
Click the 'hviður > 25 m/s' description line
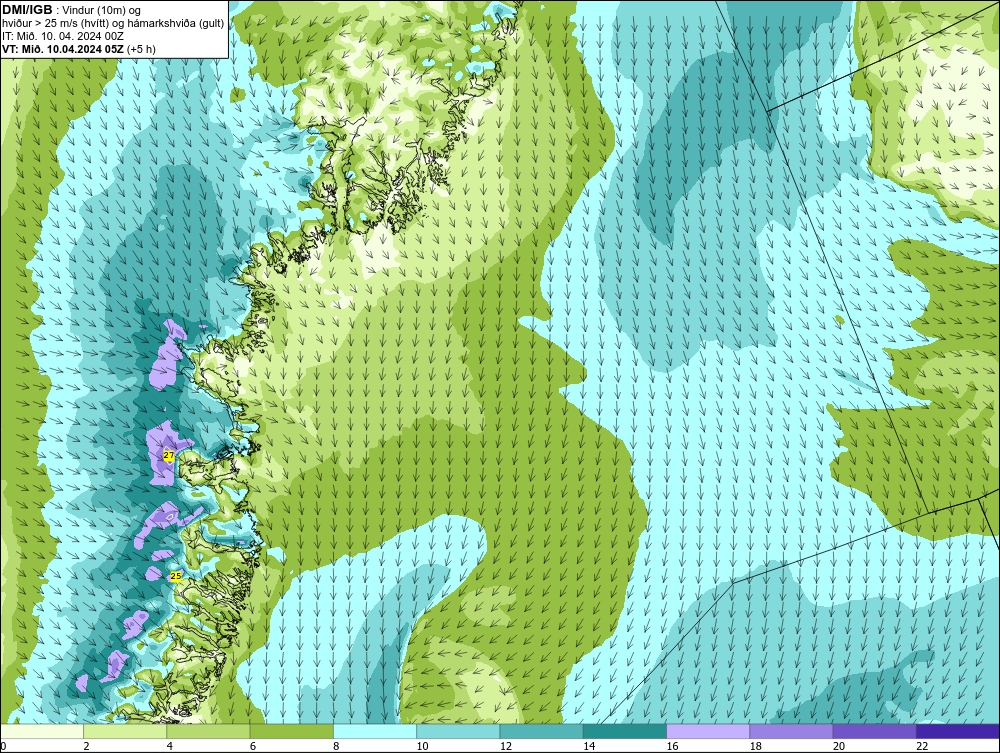113,24
